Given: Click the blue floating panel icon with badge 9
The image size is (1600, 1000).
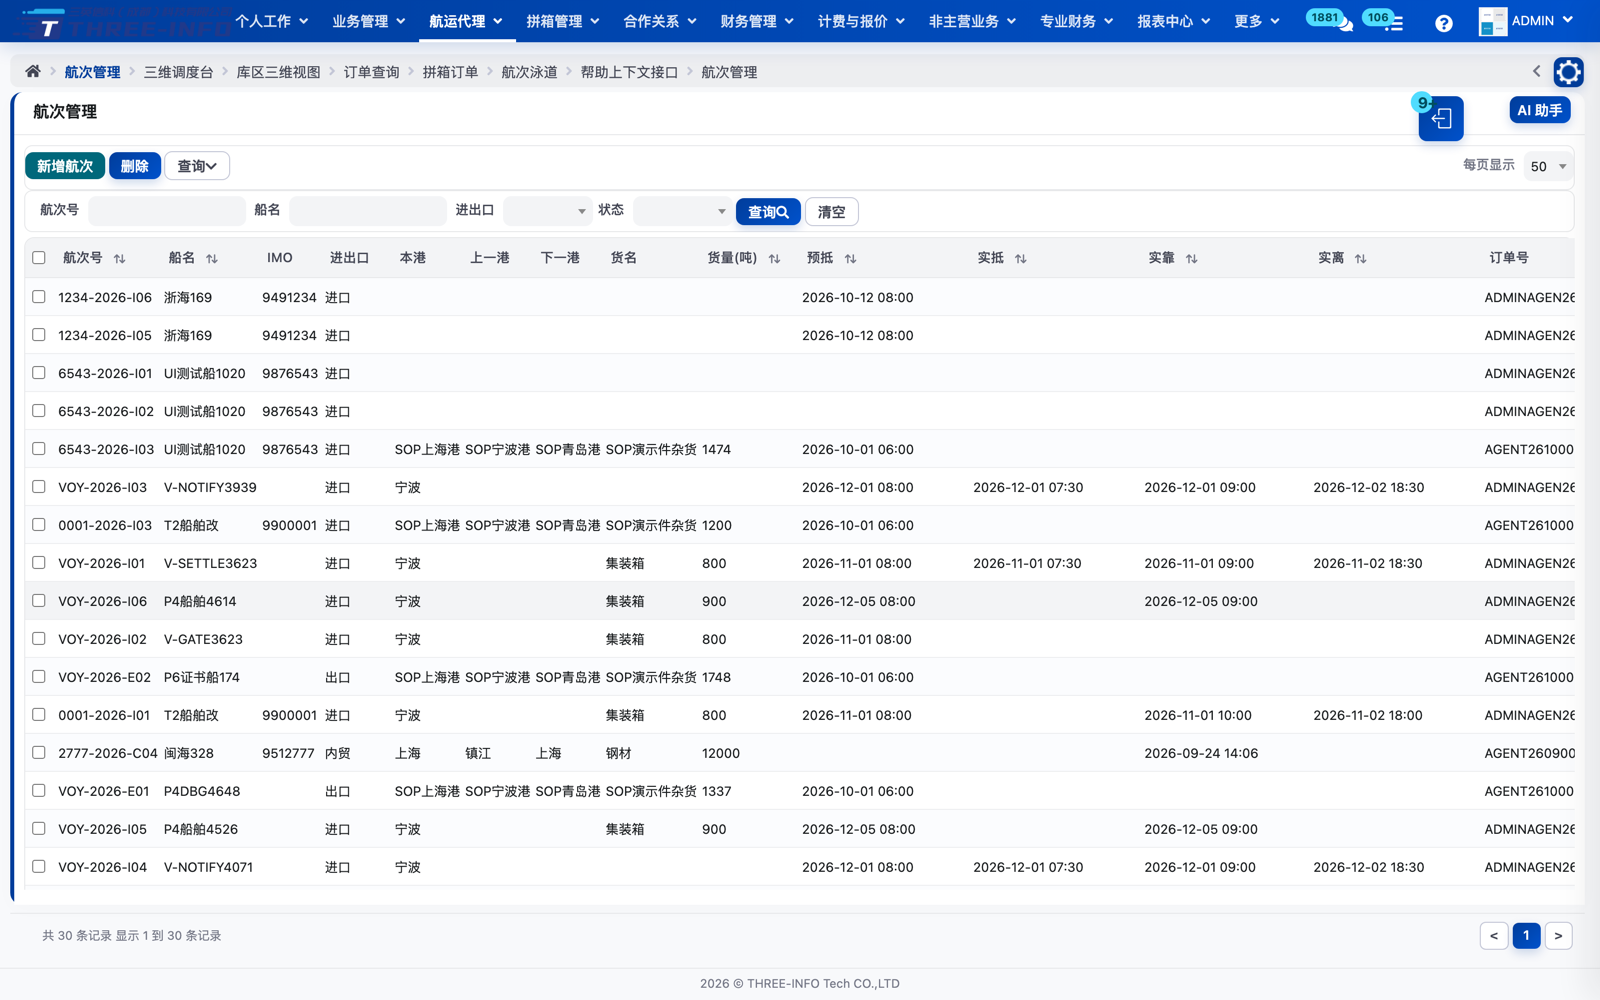Looking at the screenshot, I should click(x=1441, y=118).
